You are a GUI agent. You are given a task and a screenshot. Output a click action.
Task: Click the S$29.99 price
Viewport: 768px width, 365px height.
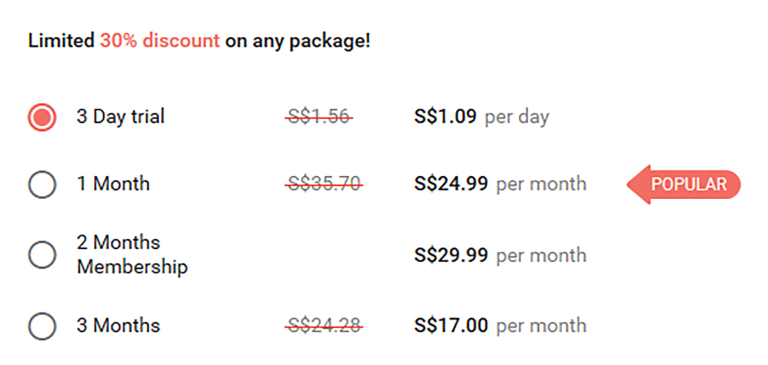(451, 255)
